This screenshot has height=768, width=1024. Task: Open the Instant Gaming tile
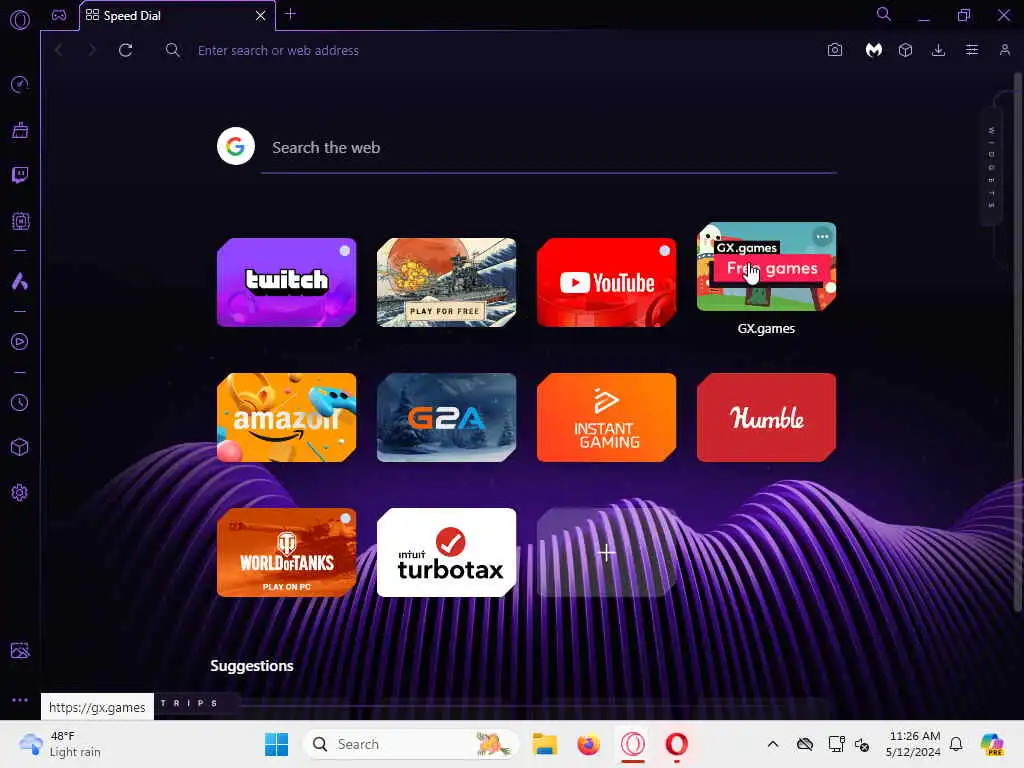(x=607, y=417)
